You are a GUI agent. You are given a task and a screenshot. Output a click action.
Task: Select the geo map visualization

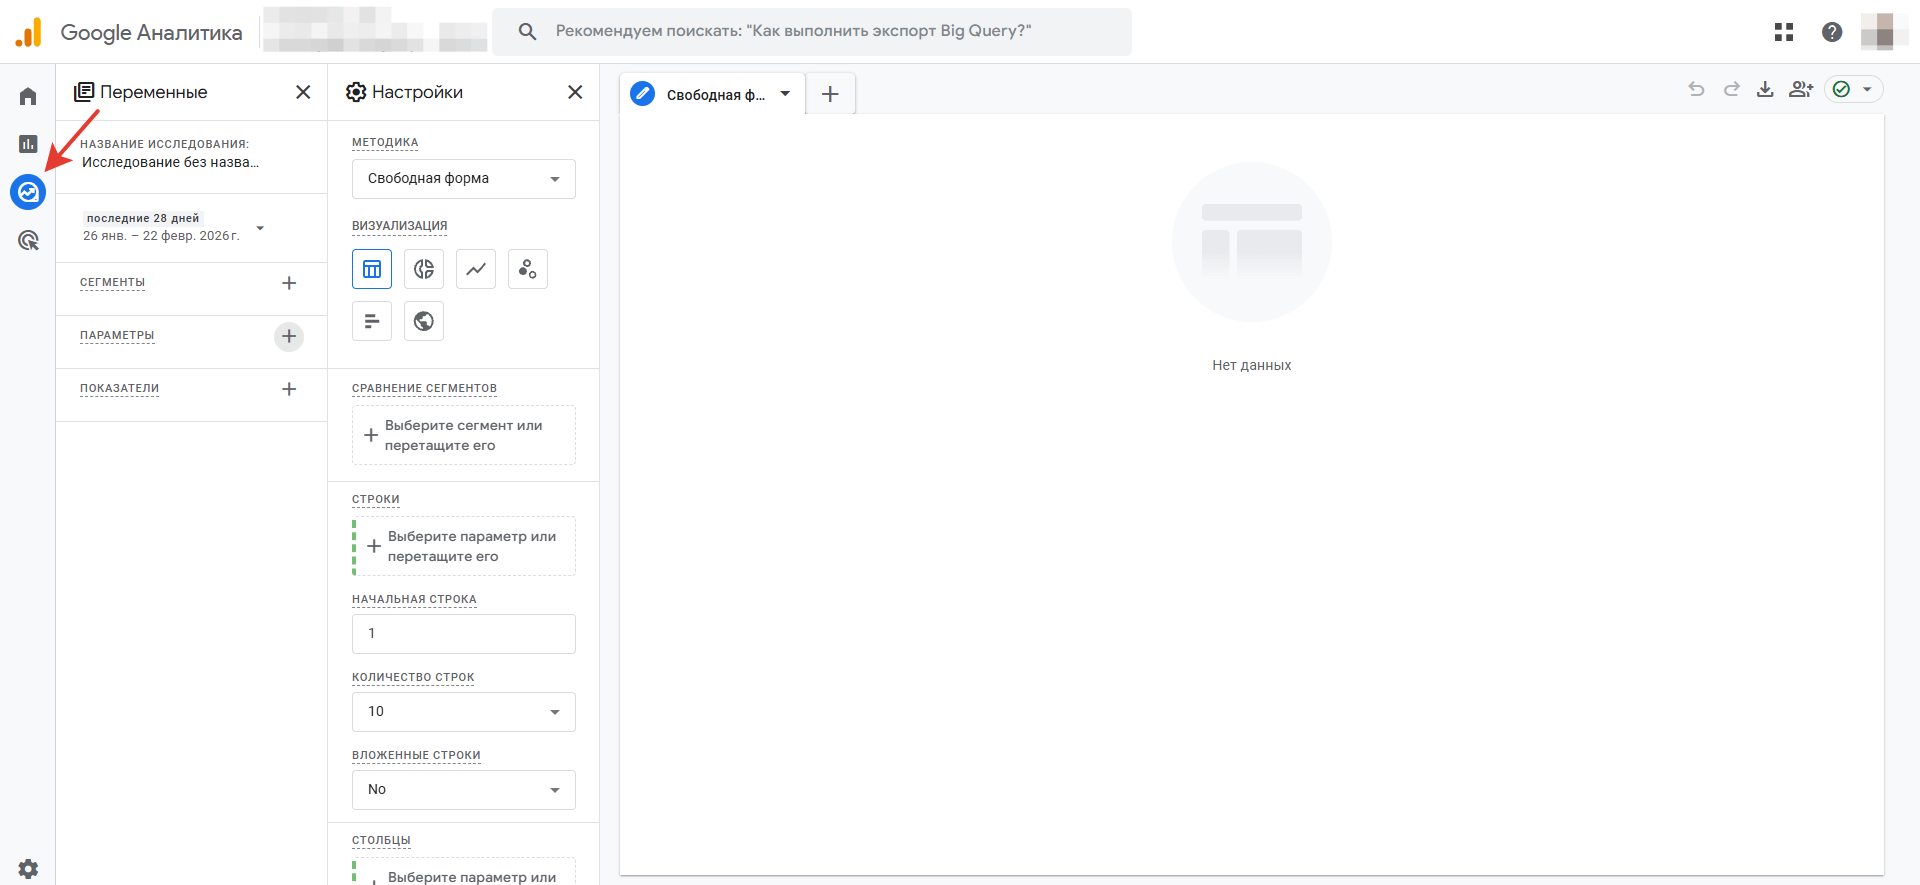click(x=424, y=321)
